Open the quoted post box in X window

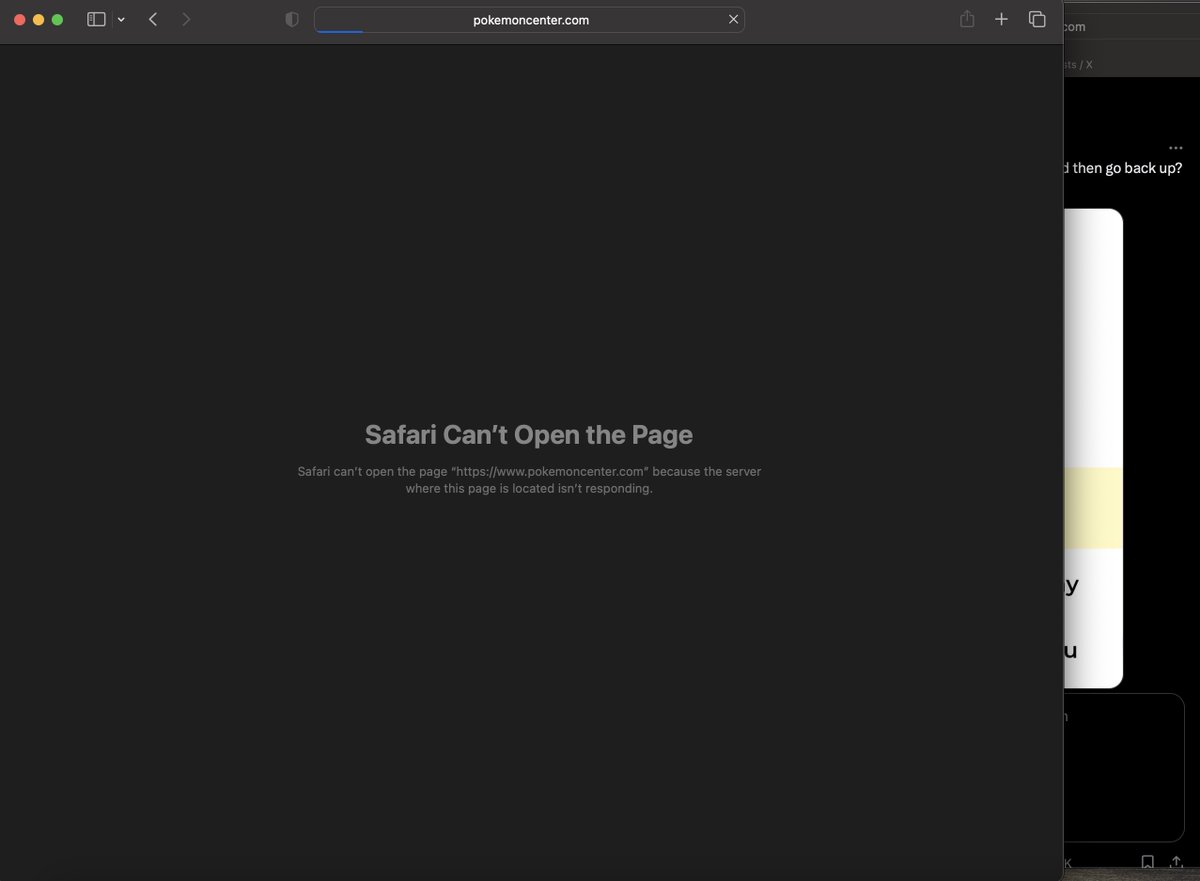tap(1124, 768)
